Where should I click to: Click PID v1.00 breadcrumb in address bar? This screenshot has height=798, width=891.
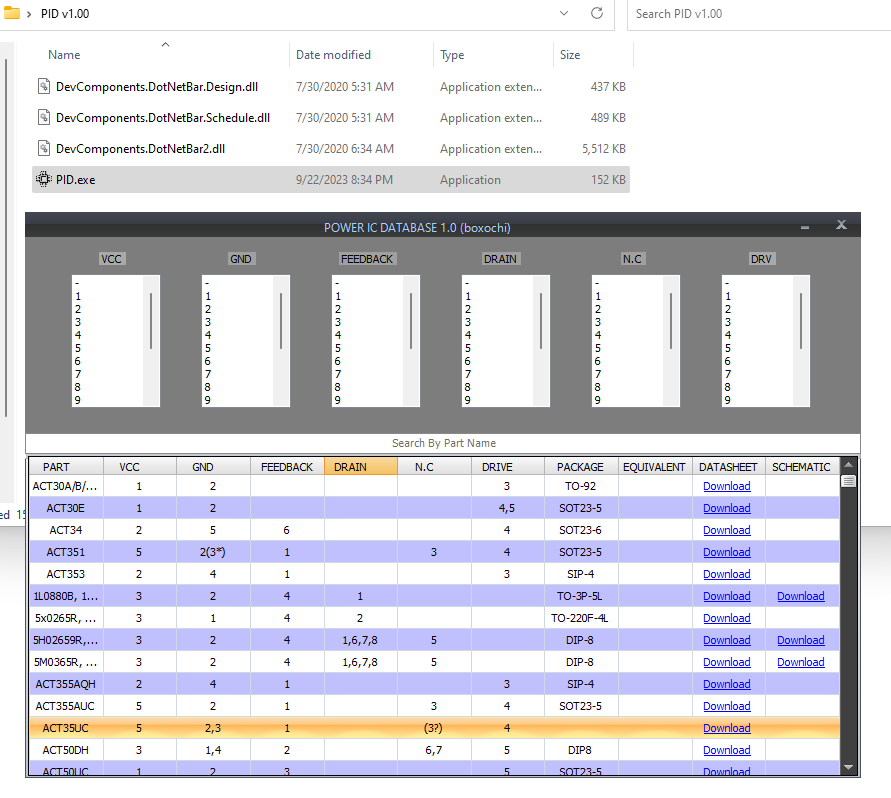65,14
